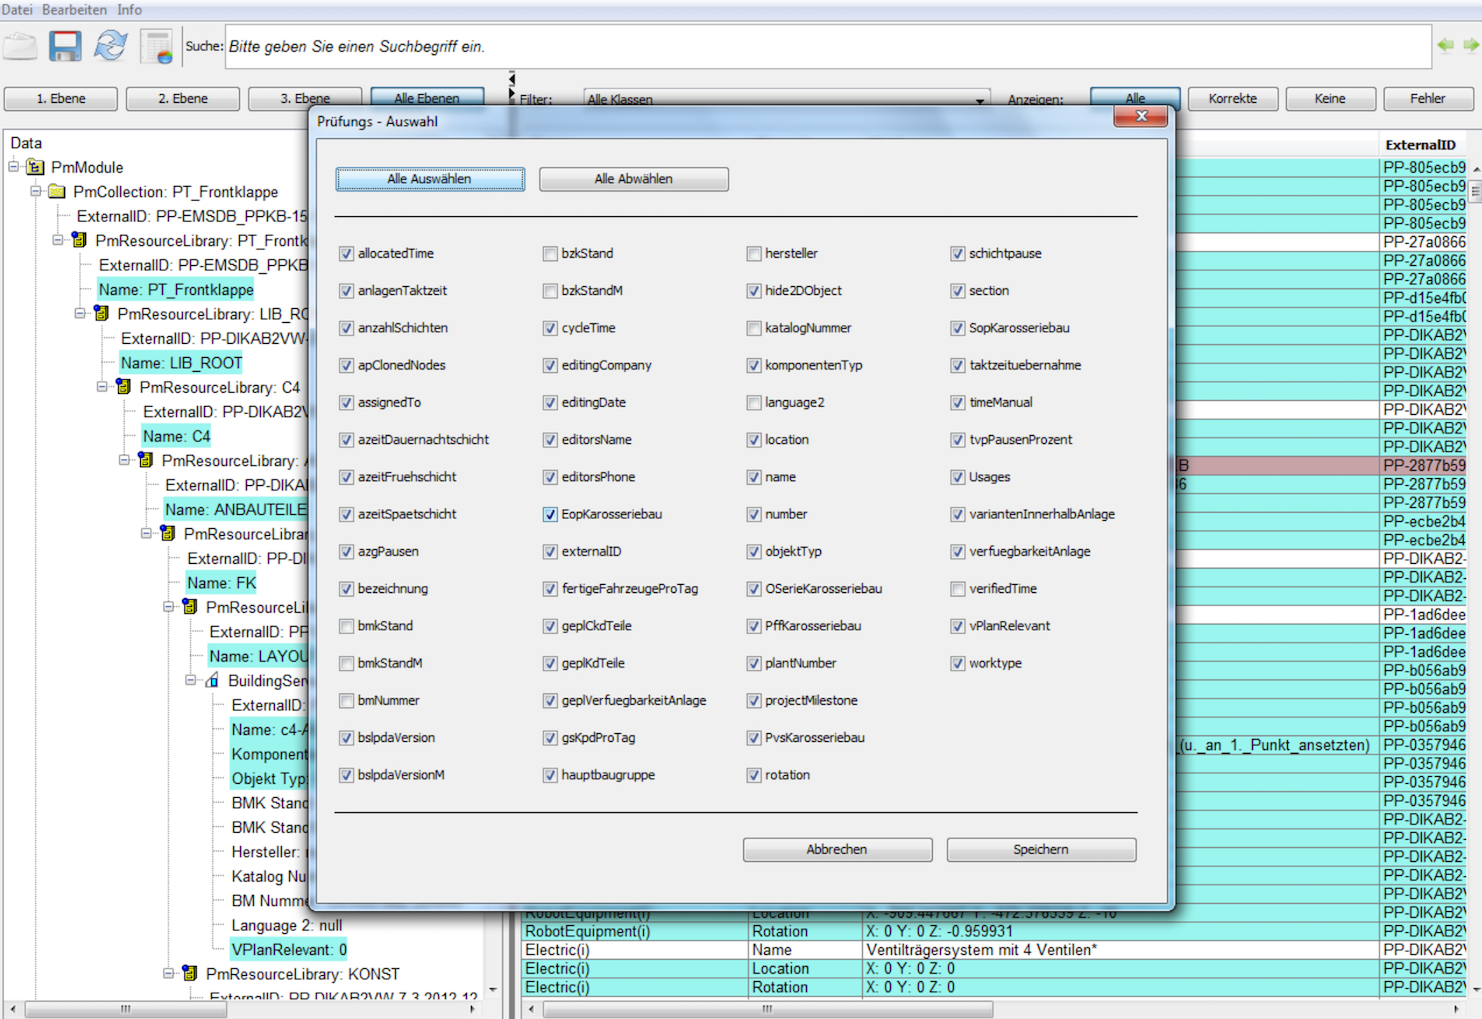Open the Bearbeiten menu
The image size is (1482, 1019).
(74, 9)
